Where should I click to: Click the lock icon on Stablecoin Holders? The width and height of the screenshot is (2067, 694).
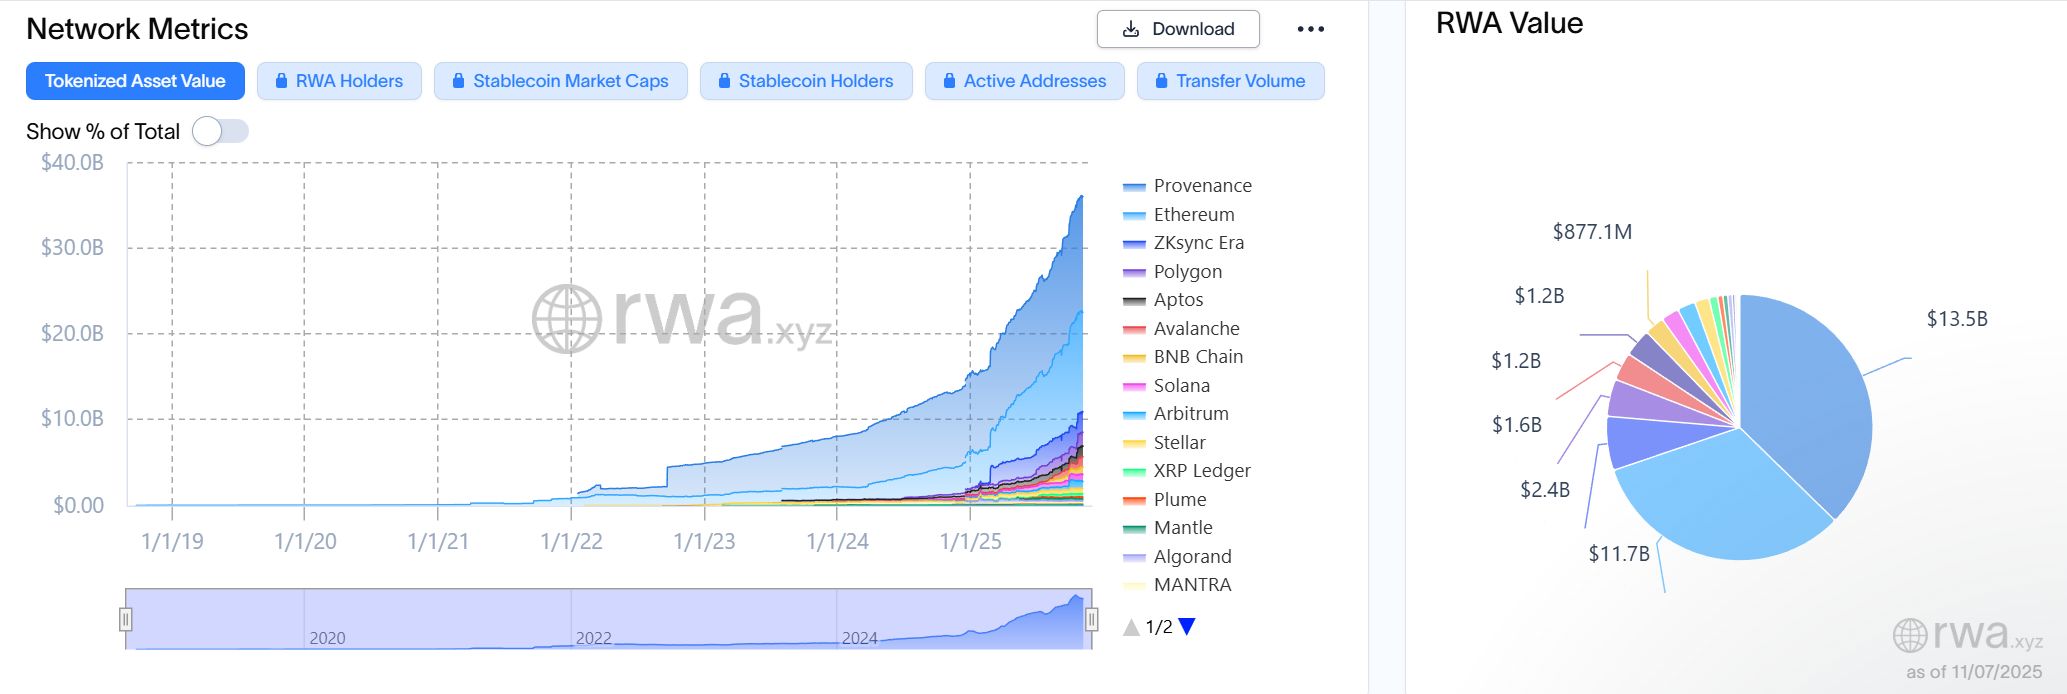(x=724, y=81)
